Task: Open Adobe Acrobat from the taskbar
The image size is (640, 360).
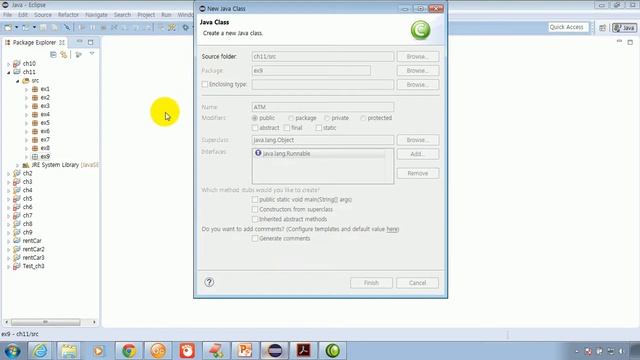Action: coord(304,351)
